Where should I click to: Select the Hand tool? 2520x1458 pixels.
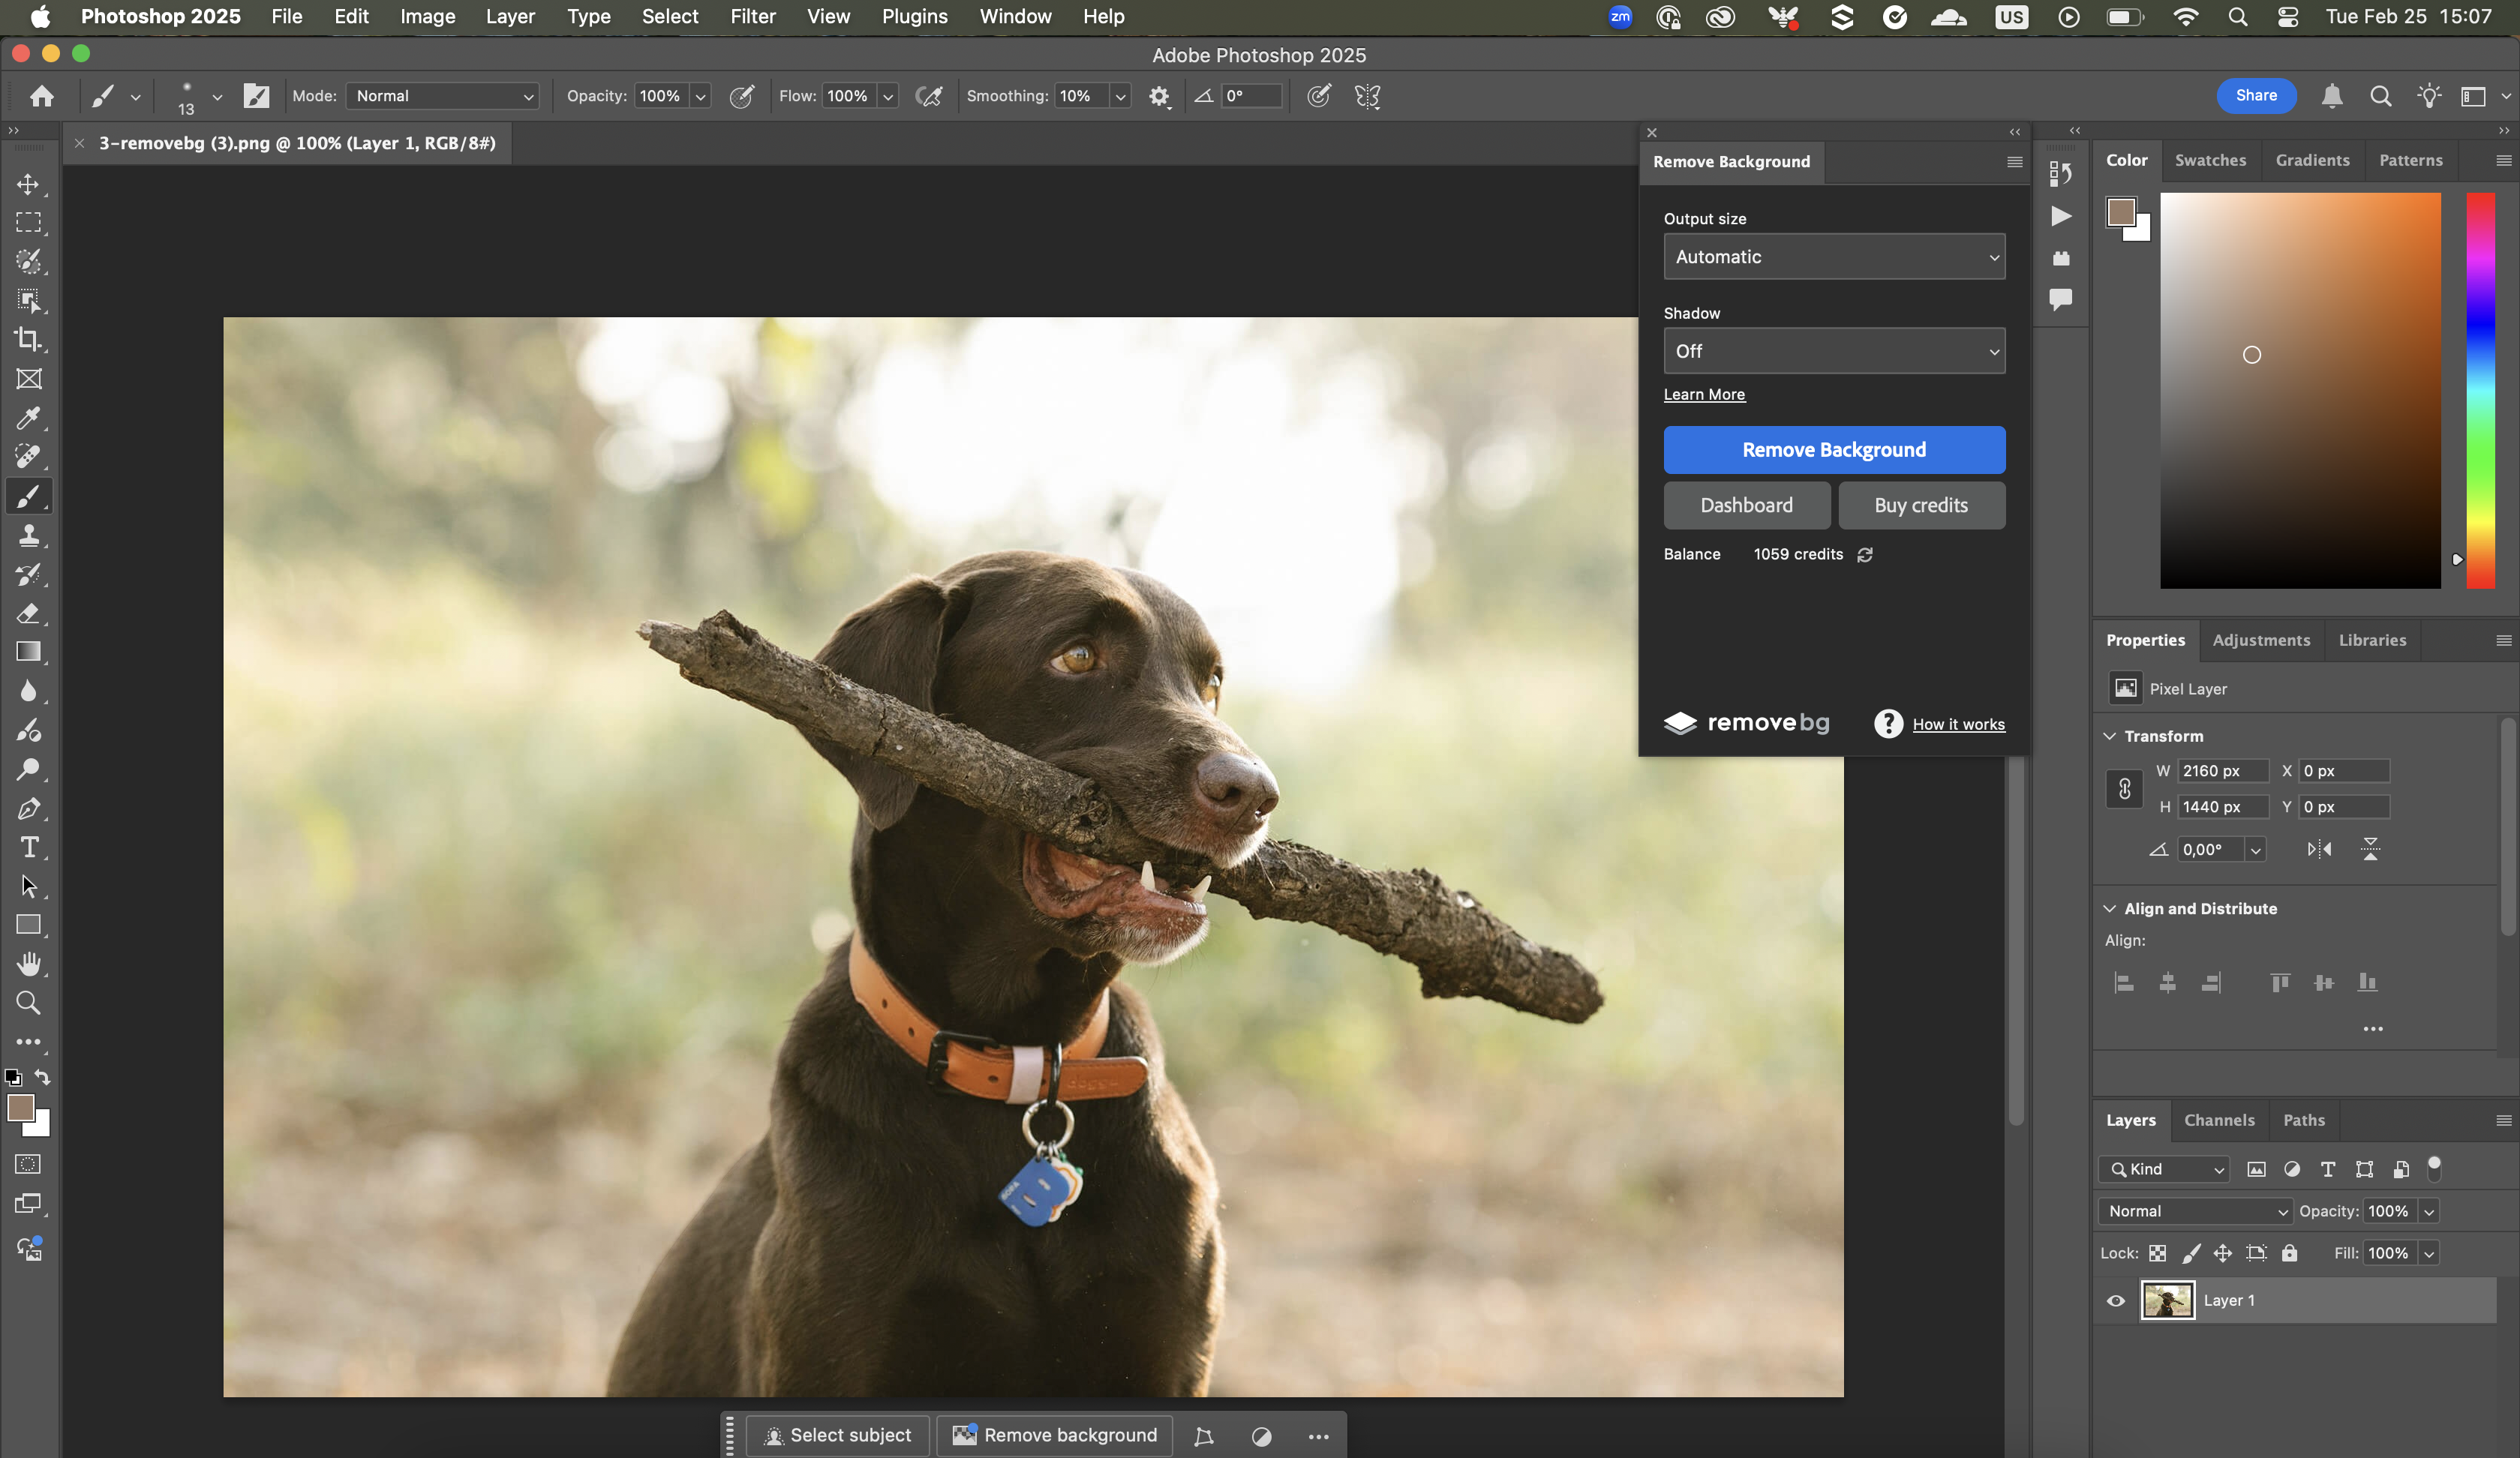click(28, 964)
